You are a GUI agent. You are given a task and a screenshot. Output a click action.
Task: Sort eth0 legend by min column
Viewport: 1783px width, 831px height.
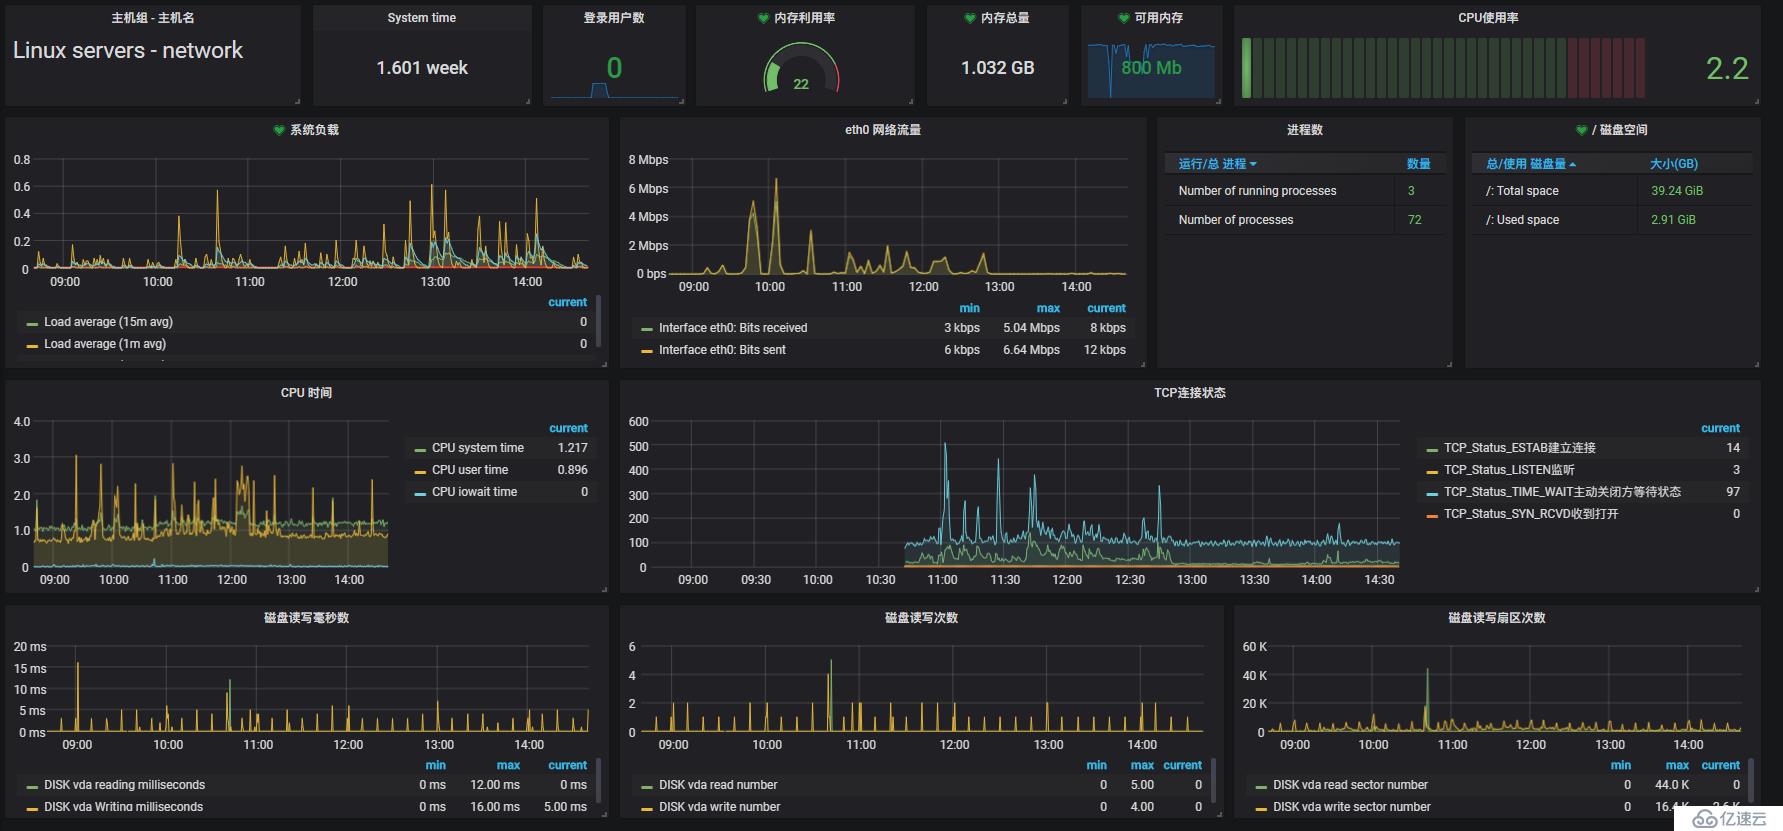(970, 308)
